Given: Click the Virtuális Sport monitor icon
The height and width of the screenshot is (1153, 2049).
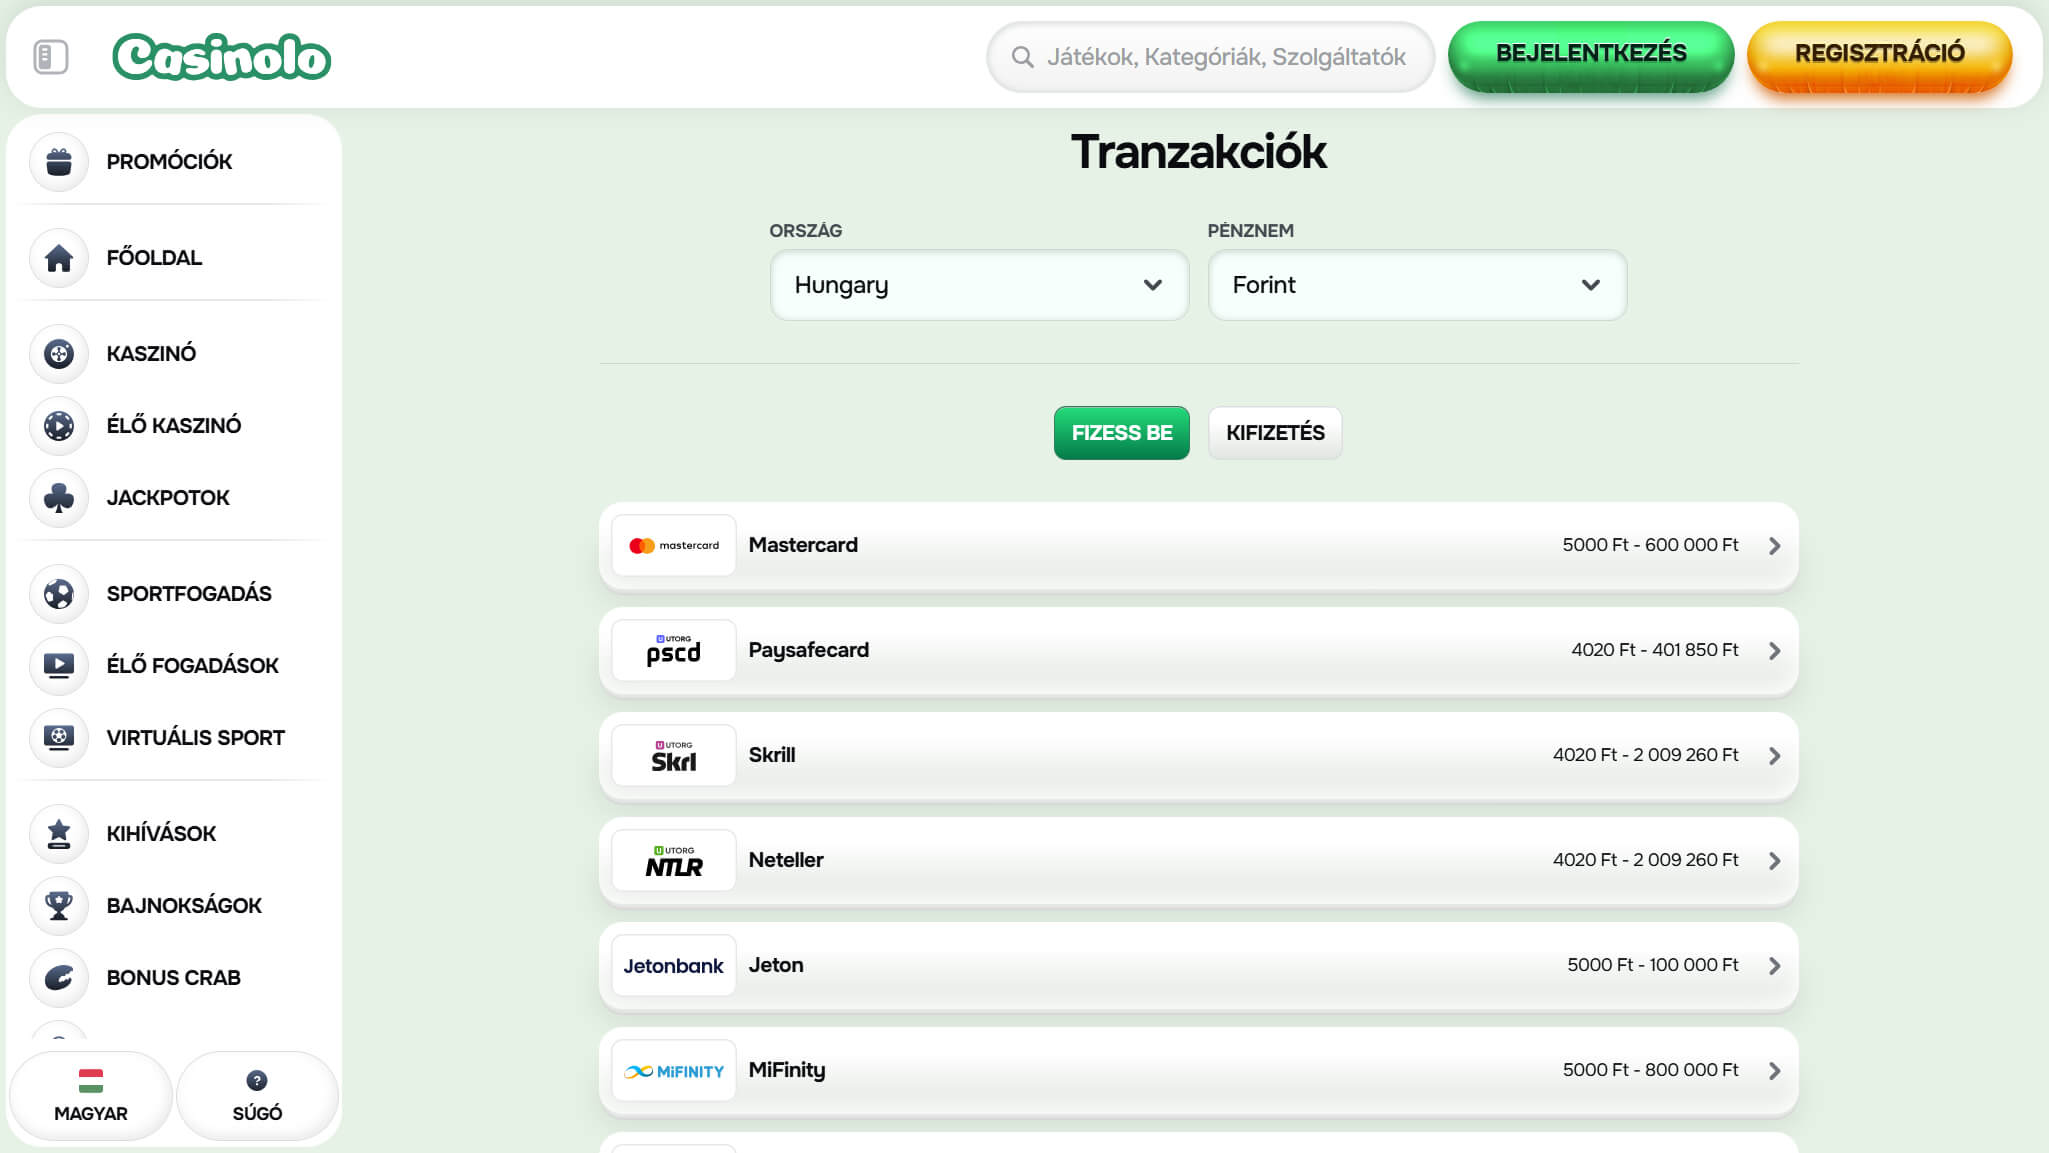Looking at the screenshot, I should click(x=59, y=737).
